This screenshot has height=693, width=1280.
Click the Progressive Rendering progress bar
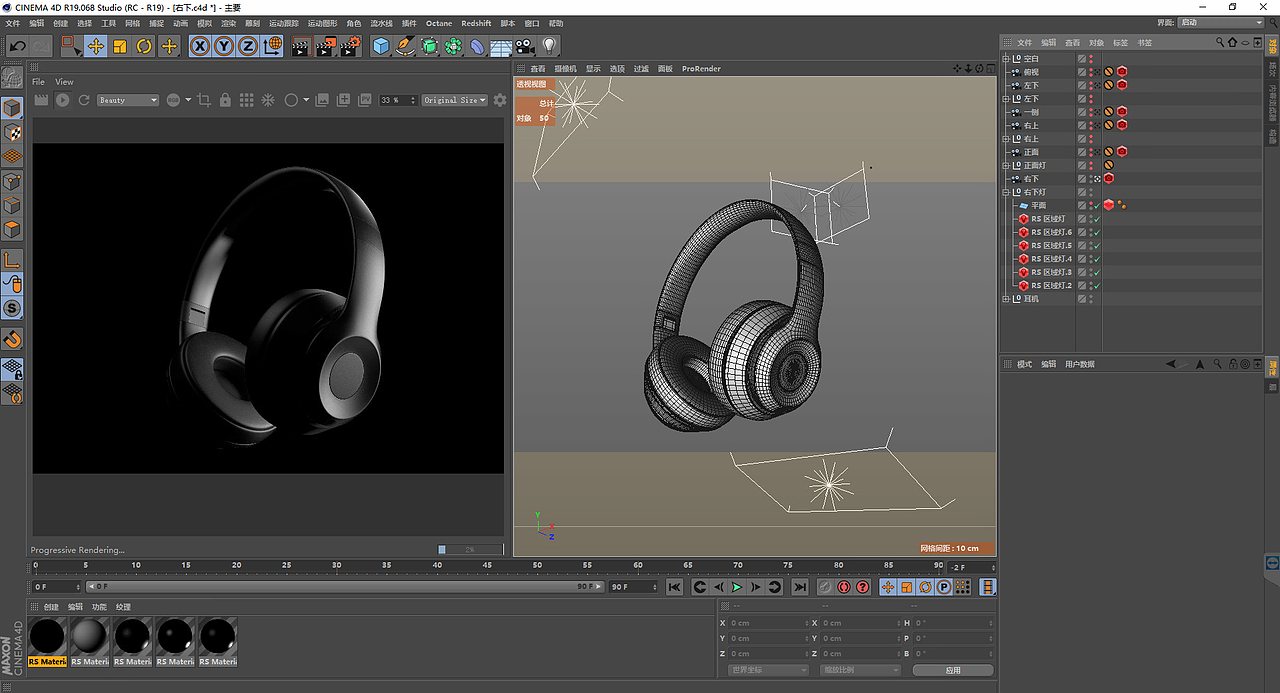pyautogui.click(x=471, y=549)
